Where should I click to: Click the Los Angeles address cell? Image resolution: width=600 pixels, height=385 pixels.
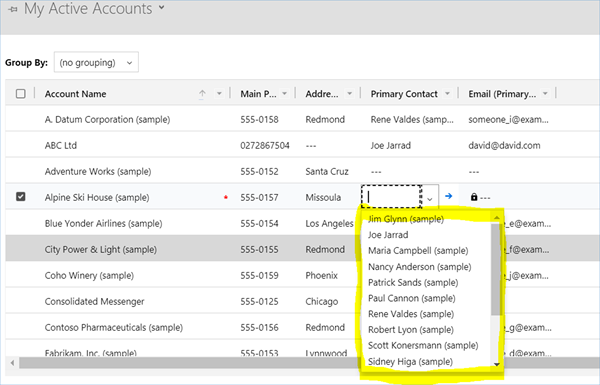click(329, 223)
